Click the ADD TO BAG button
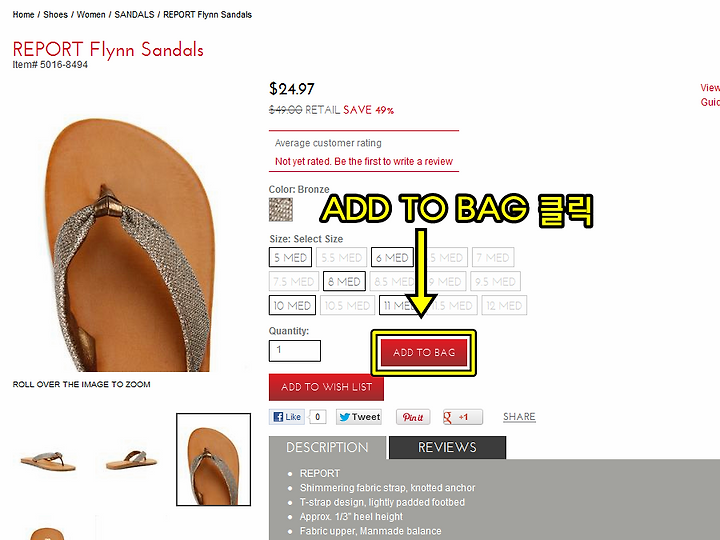The image size is (720, 540). (424, 352)
